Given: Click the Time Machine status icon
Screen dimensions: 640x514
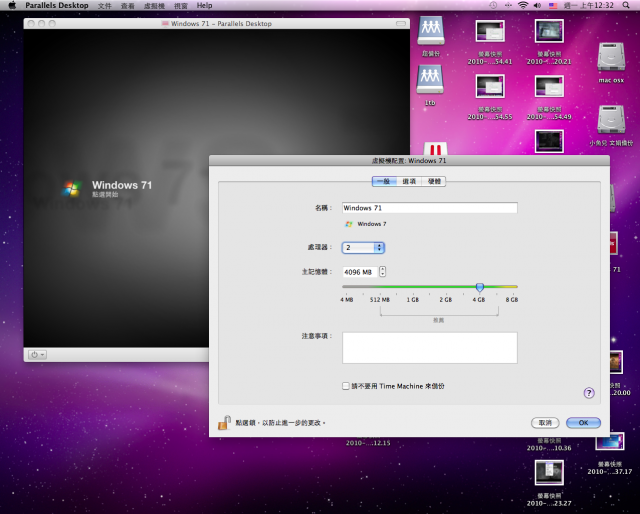Looking at the screenshot, I should 493,5.
